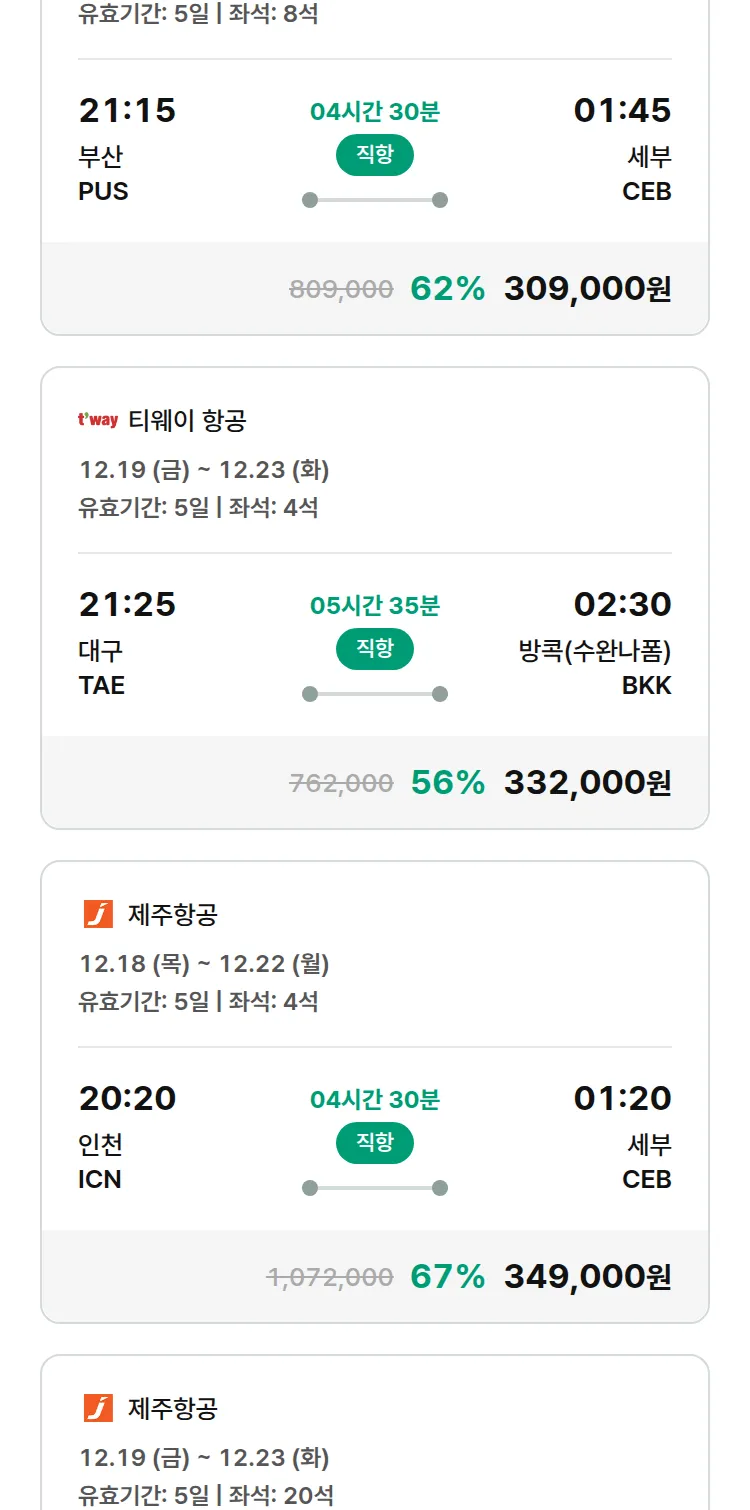
Task: Tap the 직항 badge on the Busan–Cebu flight
Action: pos(374,155)
